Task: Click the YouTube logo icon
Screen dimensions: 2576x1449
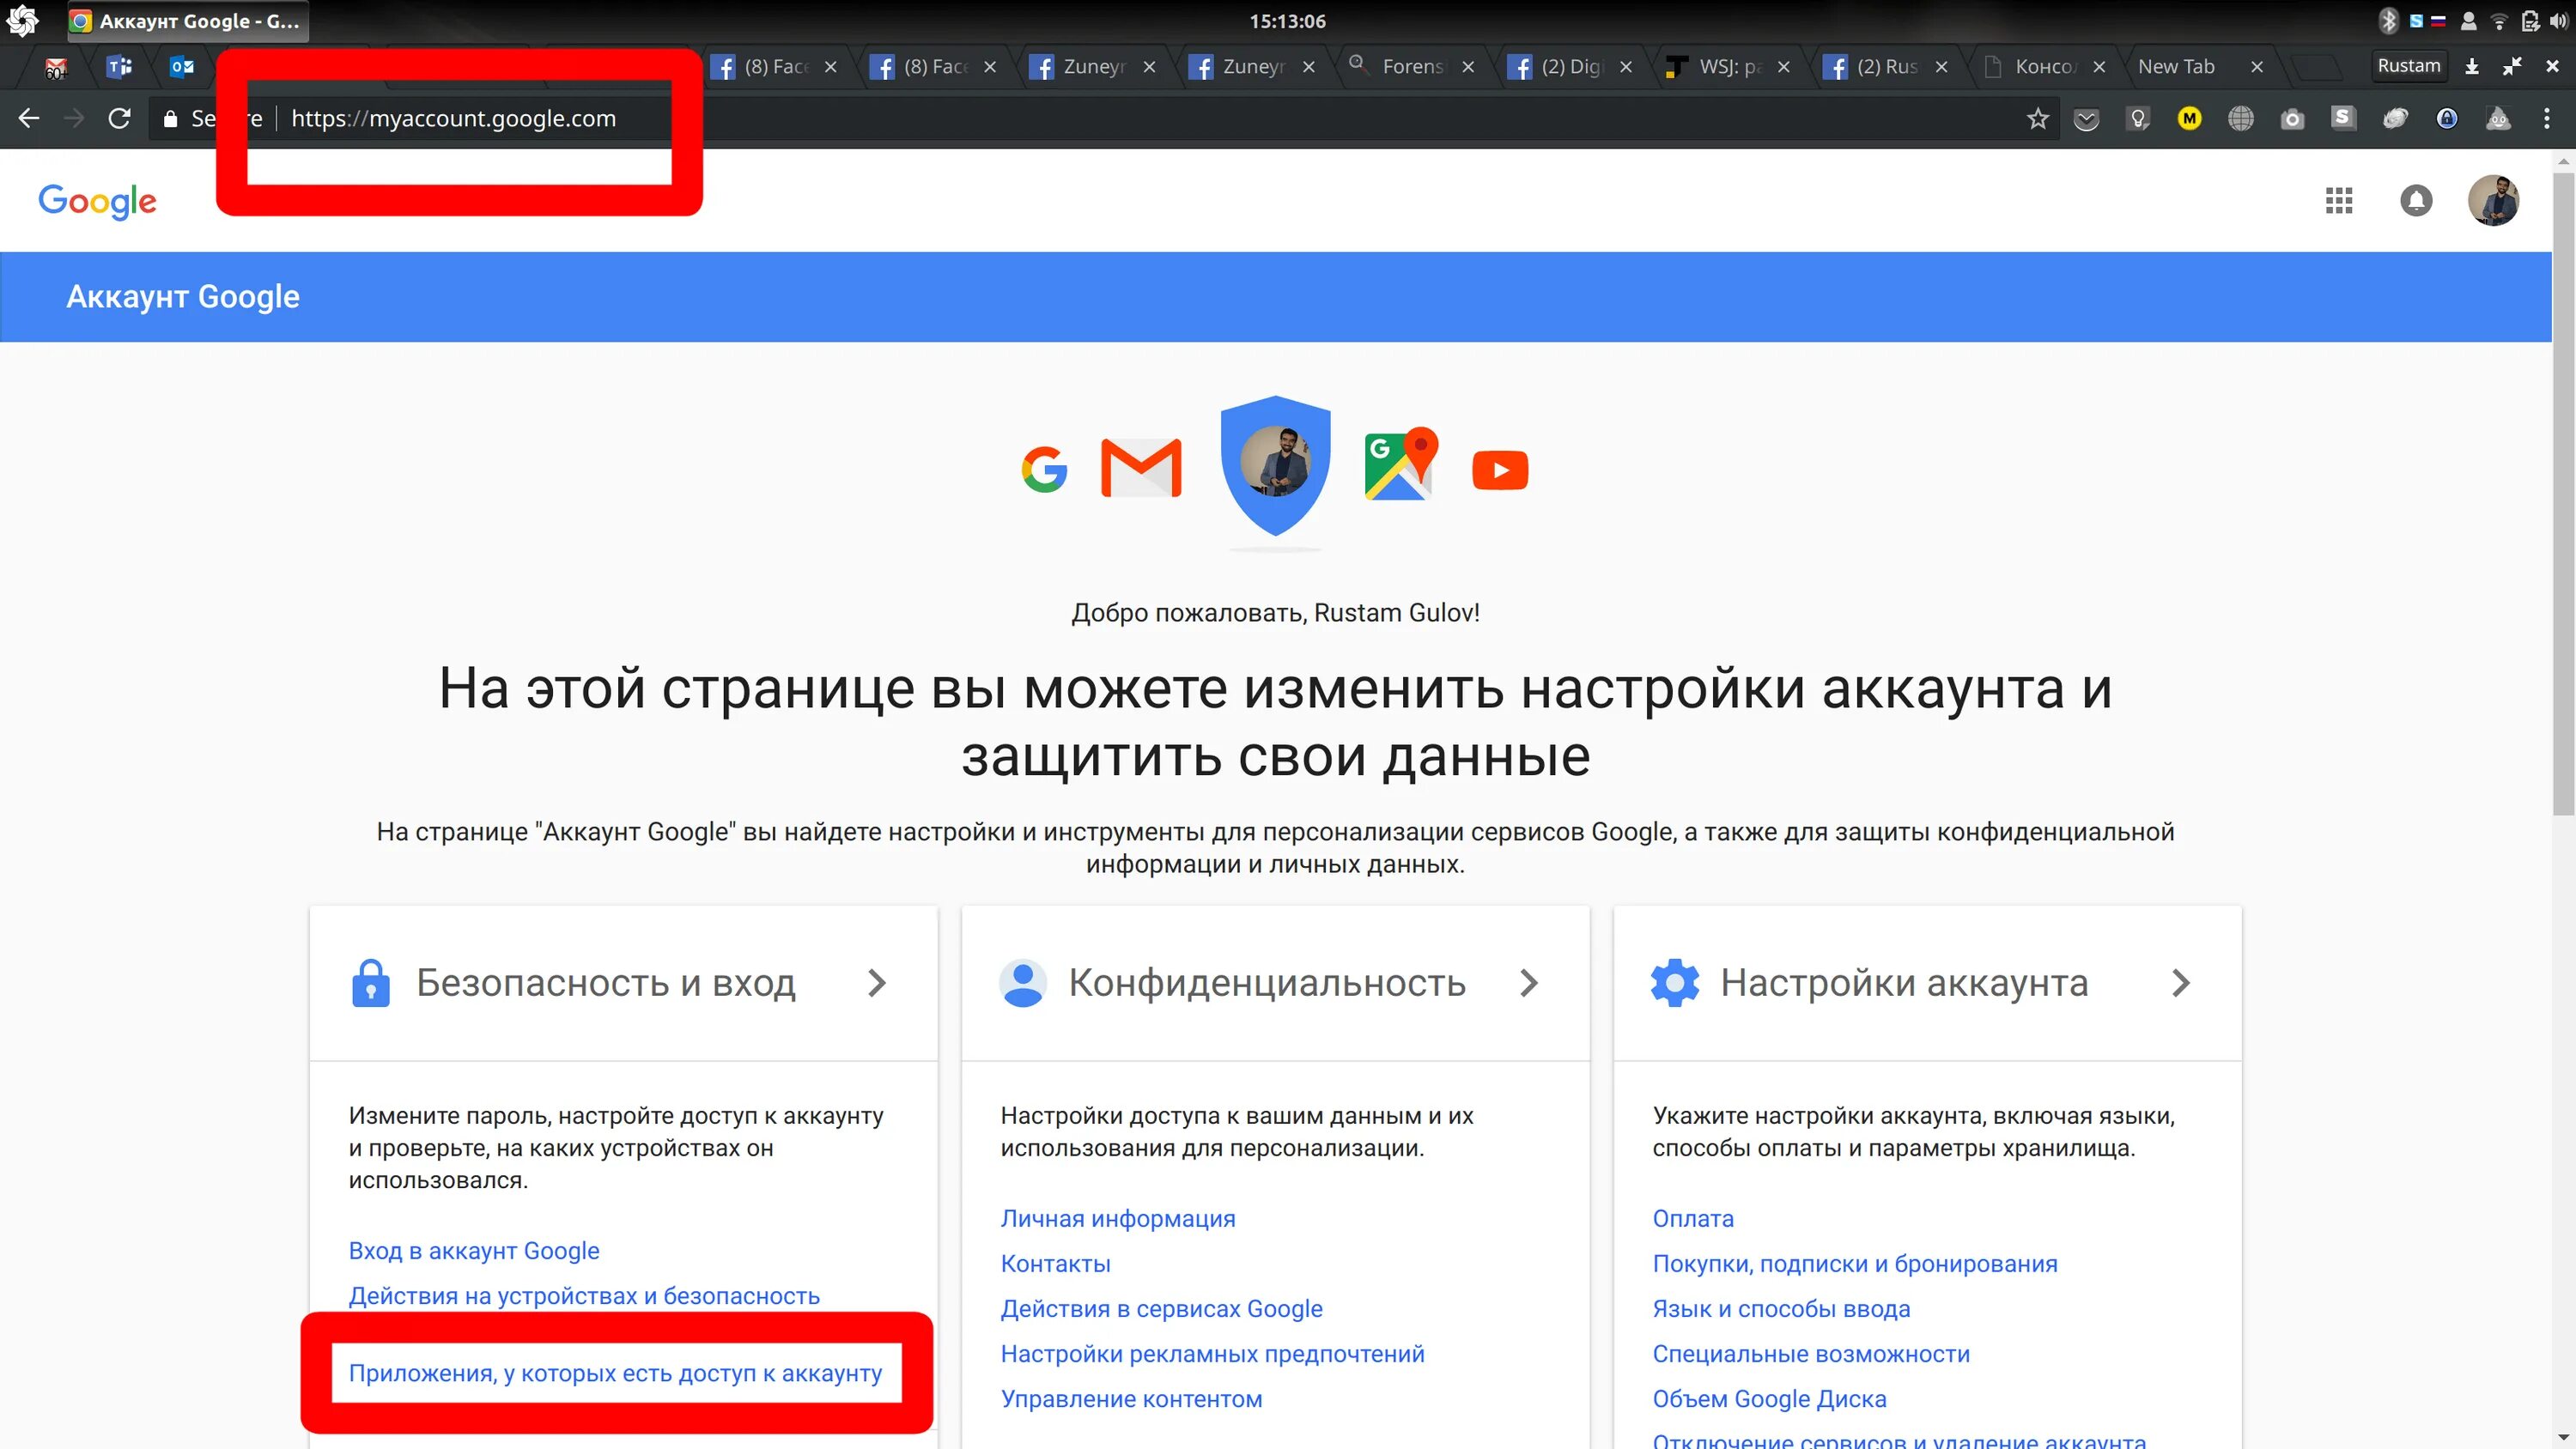Action: pyautogui.click(x=1500, y=470)
